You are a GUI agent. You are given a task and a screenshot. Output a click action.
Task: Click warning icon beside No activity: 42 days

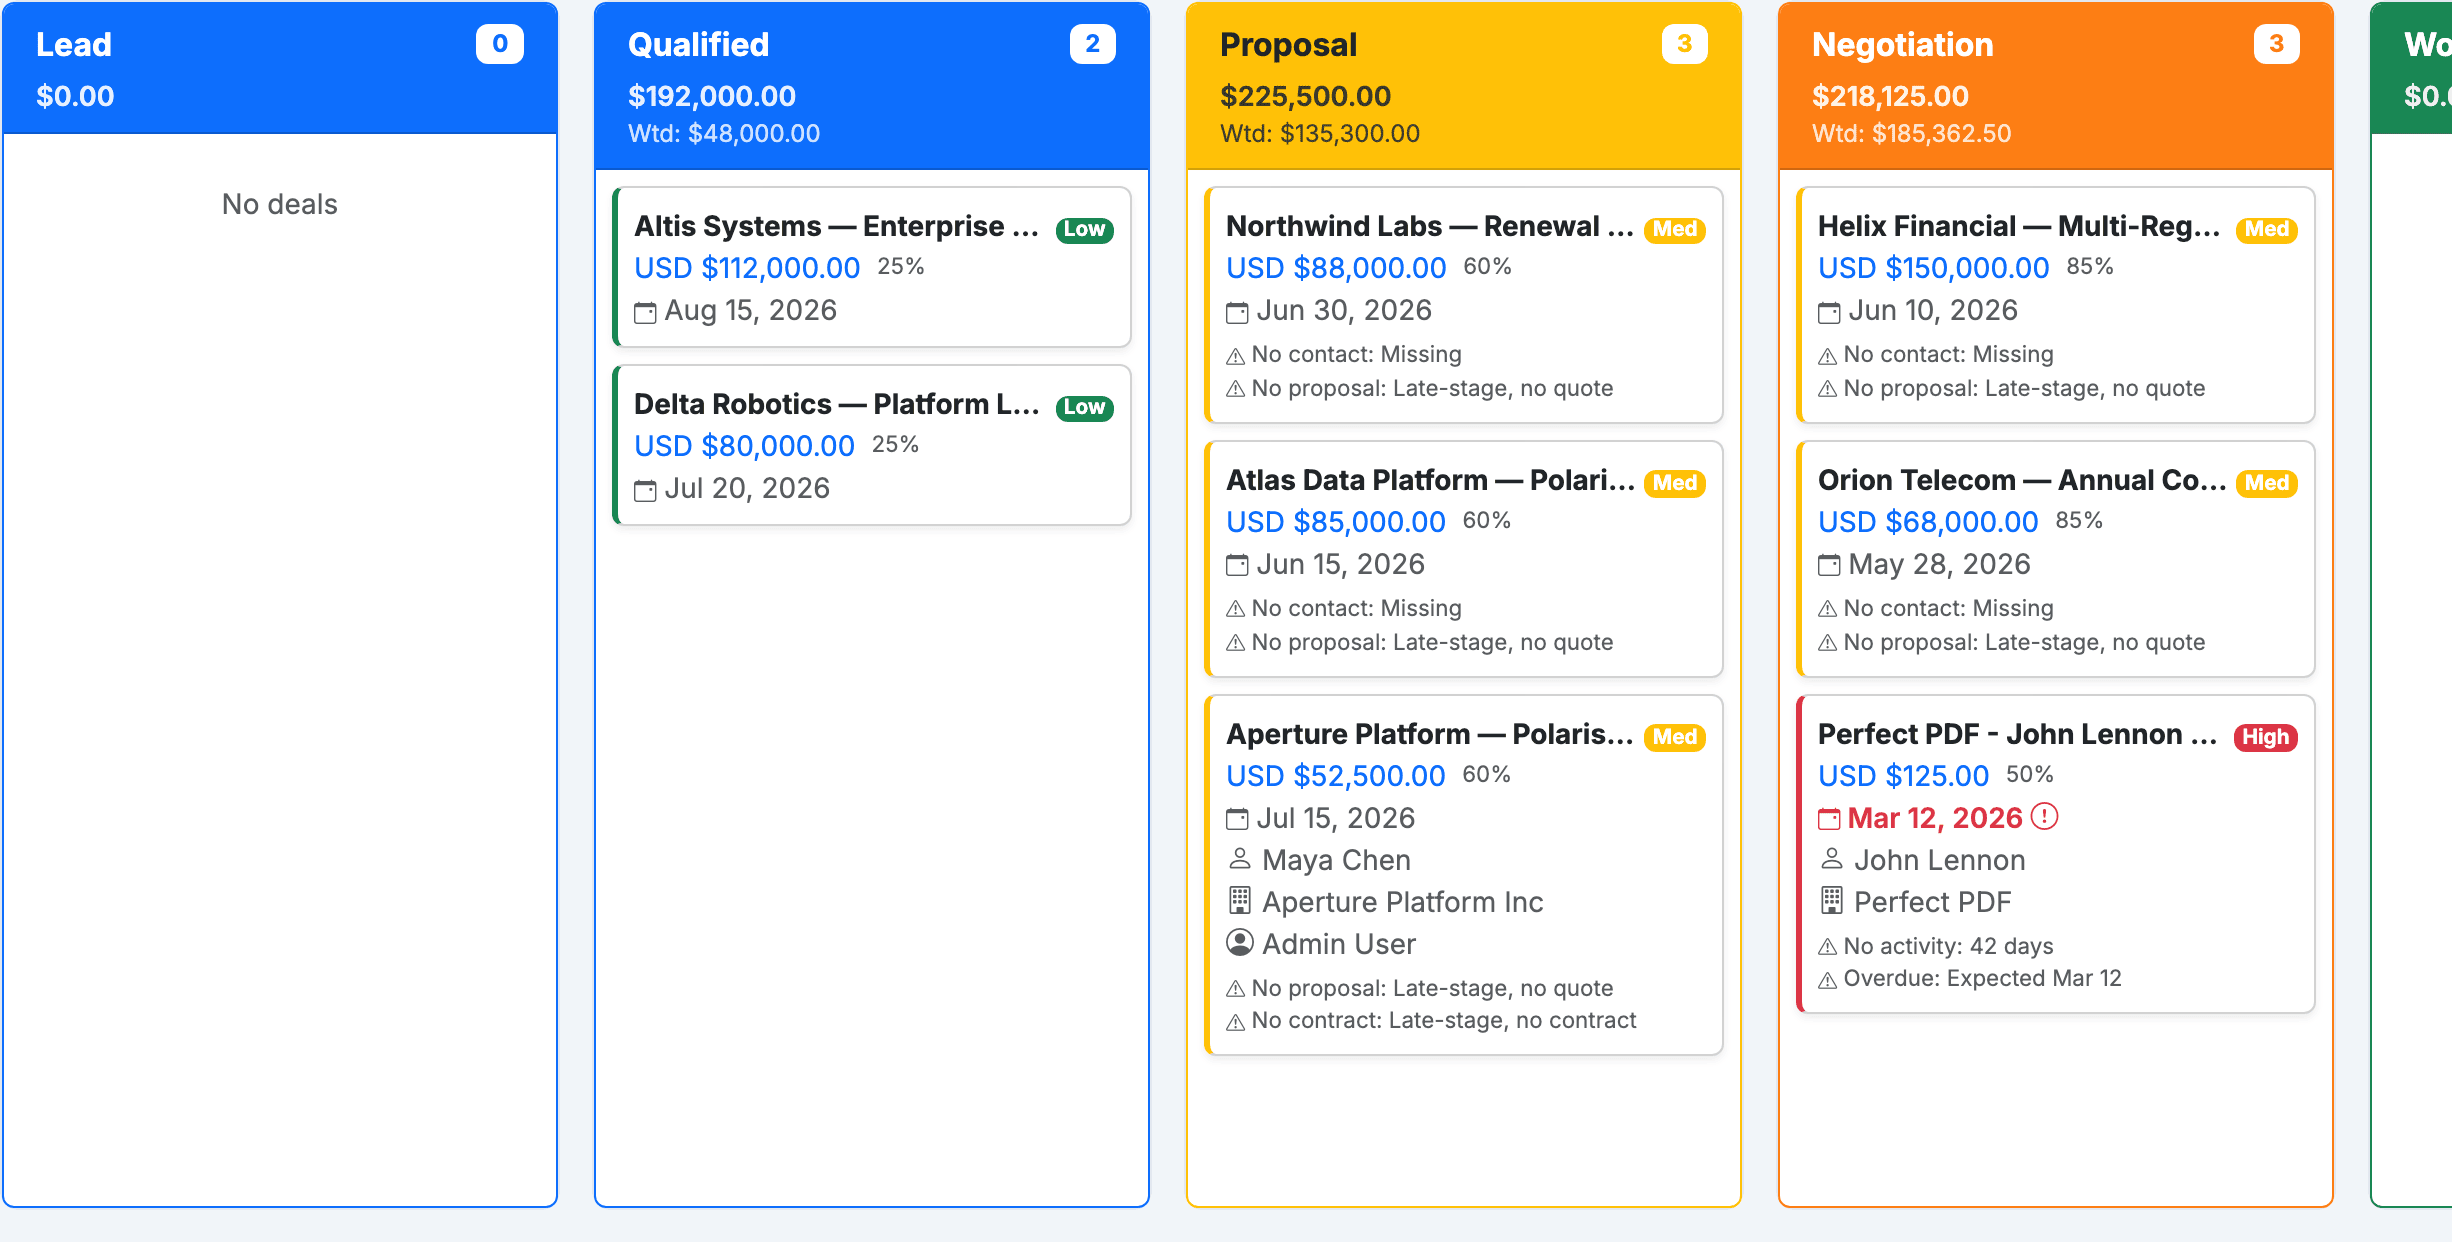[x=1828, y=947]
